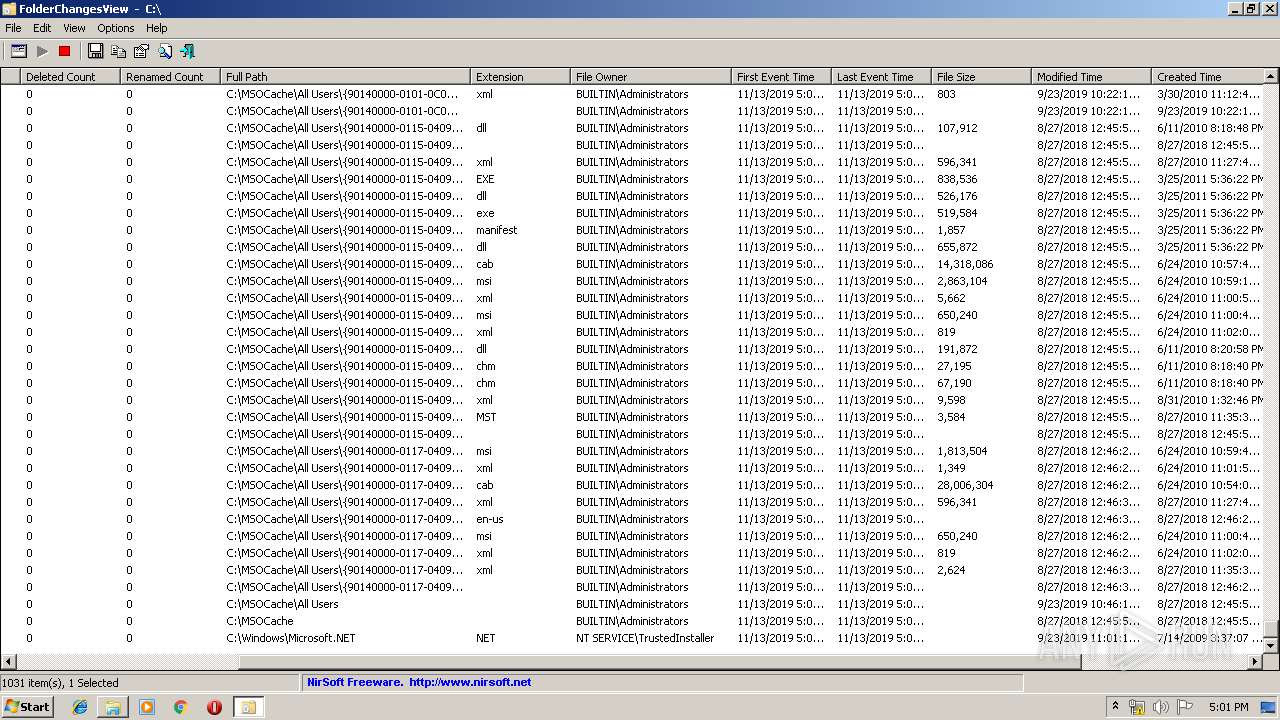Sort by the File Size column
Image resolution: width=1280 pixels, height=720 pixels.
[x=981, y=77]
